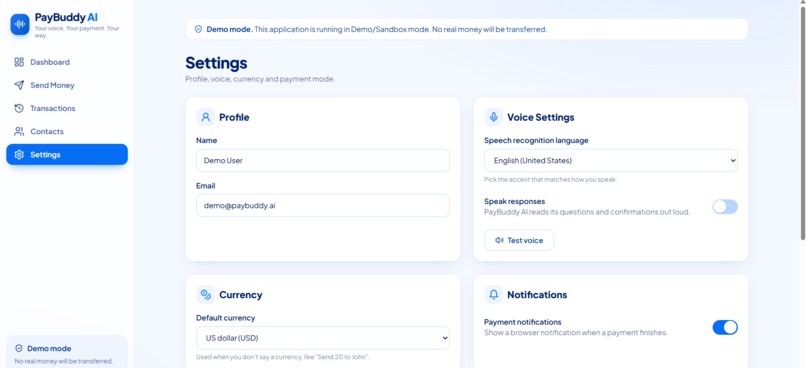
Task: Select the Settings menu item
Action: pos(67,155)
